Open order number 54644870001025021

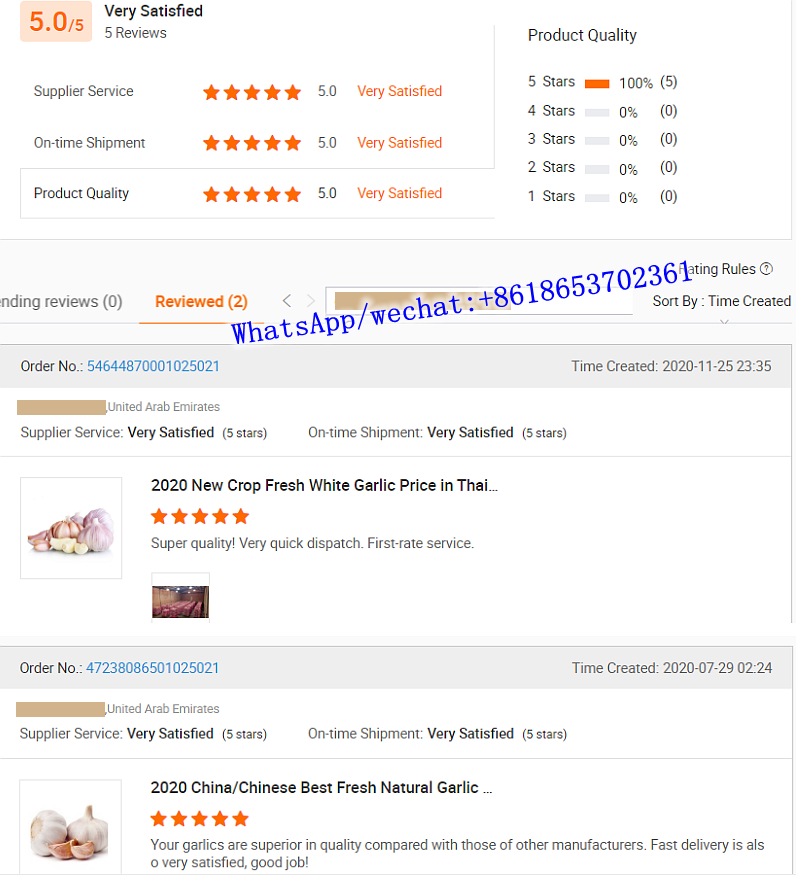click(x=153, y=366)
